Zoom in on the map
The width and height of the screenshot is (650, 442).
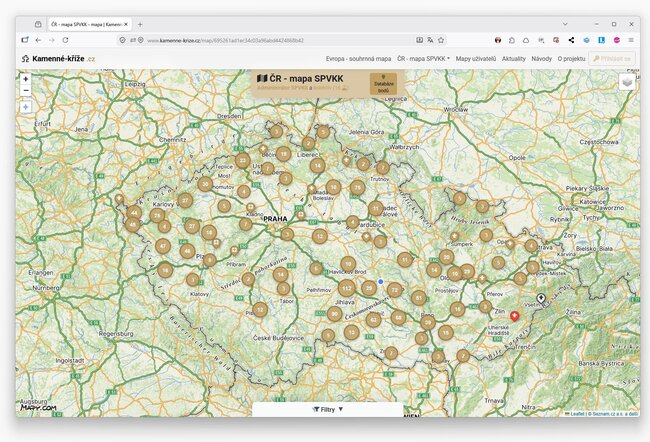coord(26,79)
